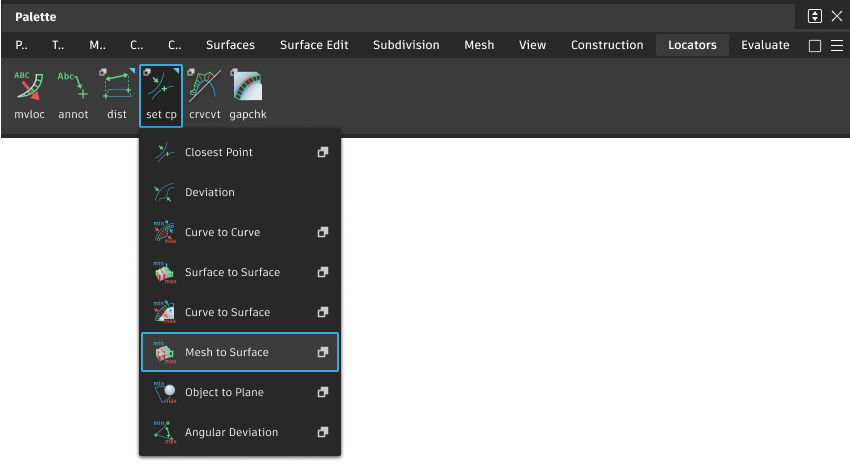Open the Palette hamburger menu
This screenshot has height=470, width=850.
837,46
